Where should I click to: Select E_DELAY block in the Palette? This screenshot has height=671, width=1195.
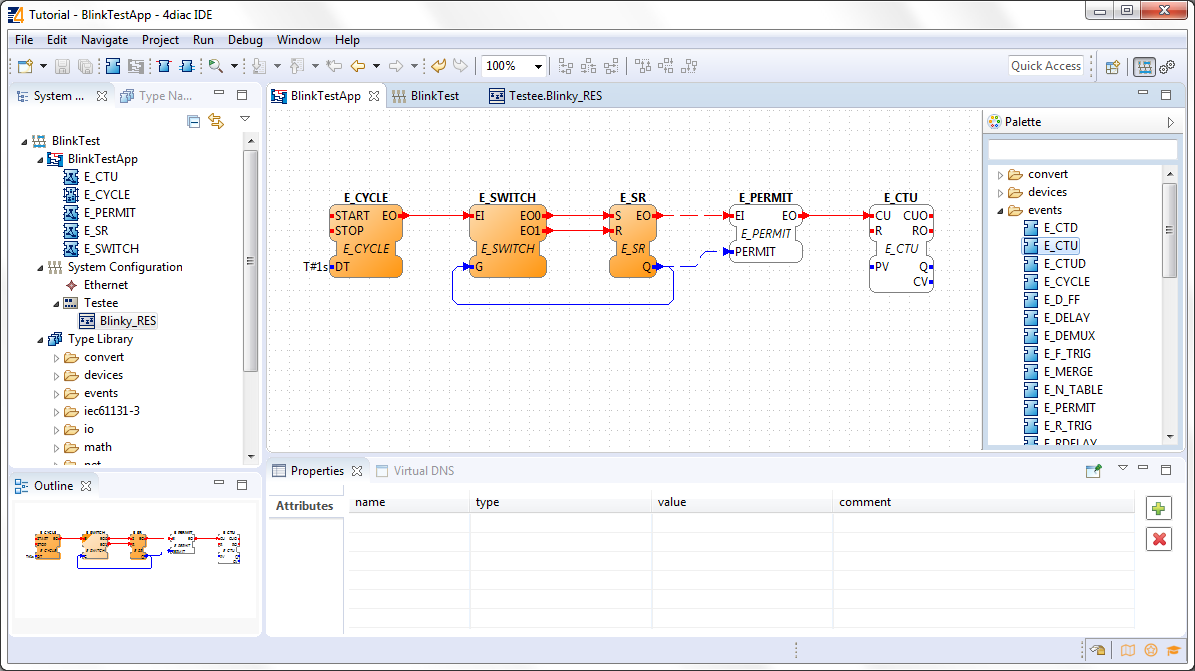point(1066,318)
